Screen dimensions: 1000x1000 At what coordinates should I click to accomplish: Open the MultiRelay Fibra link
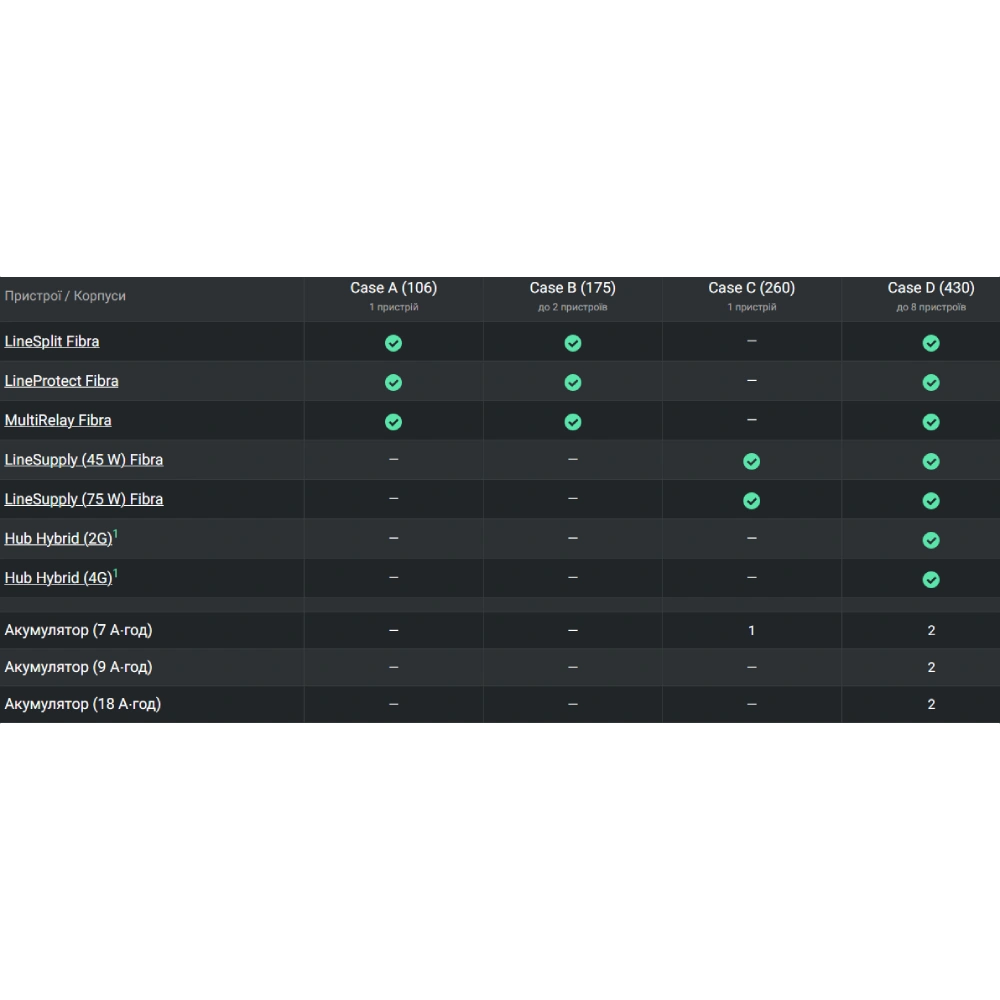(58, 421)
